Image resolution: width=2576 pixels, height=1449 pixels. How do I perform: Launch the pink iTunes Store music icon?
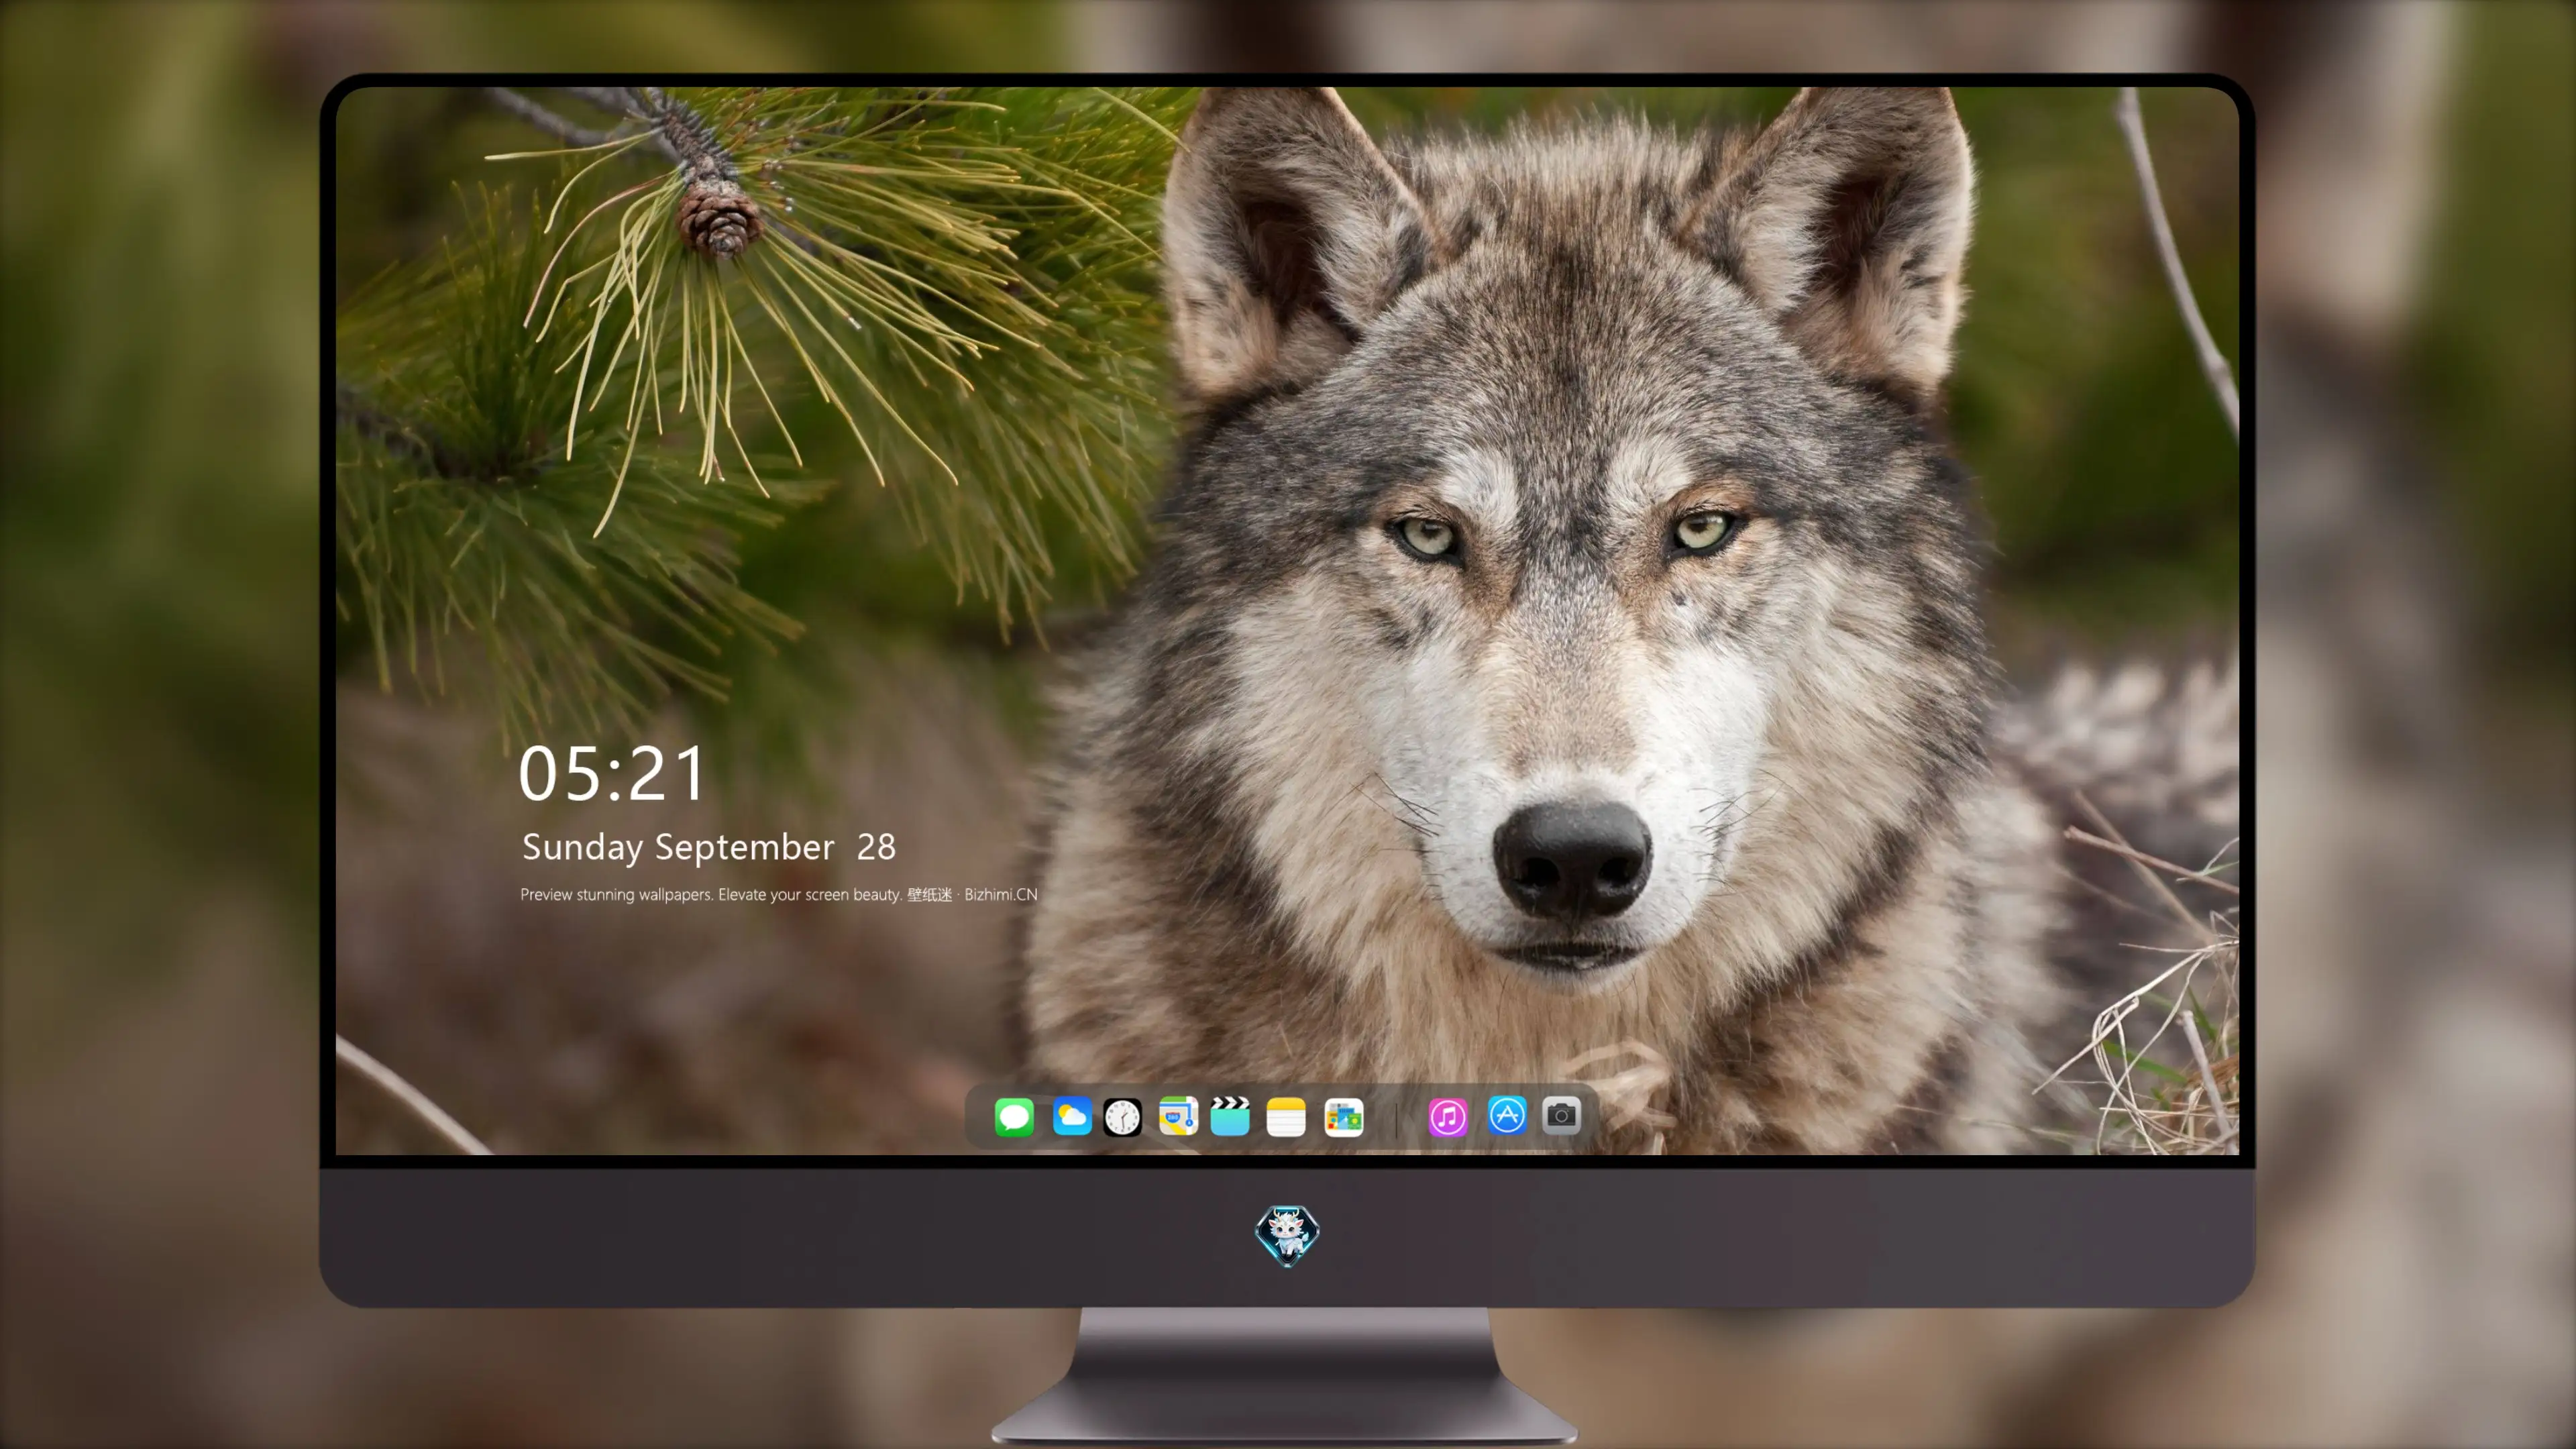pyautogui.click(x=1448, y=1117)
